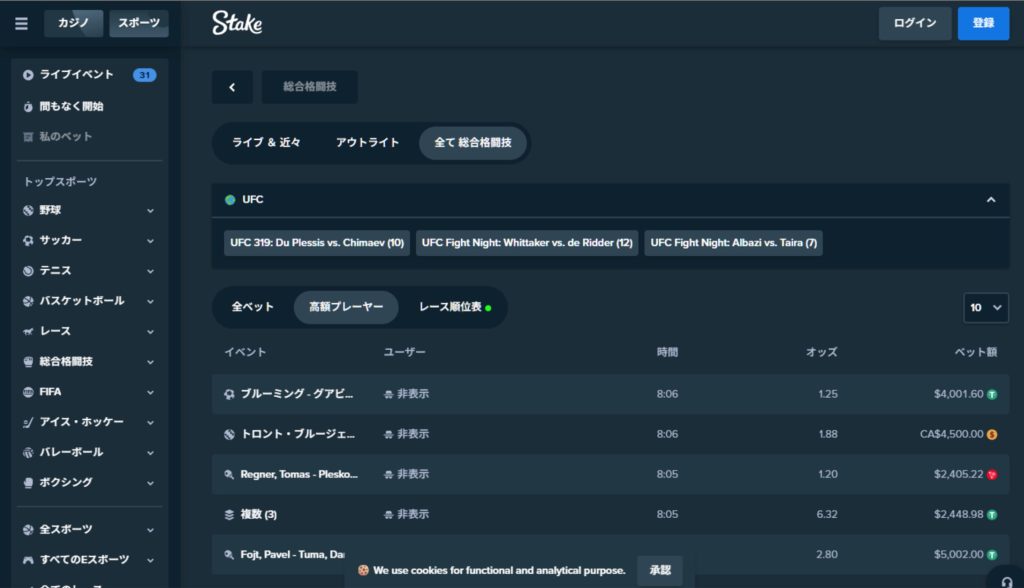The height and width of the screenshot is (588, 1024).
Task: Open UFC Fight Night: Albazi vs. Taira
Action: (733, 243)
